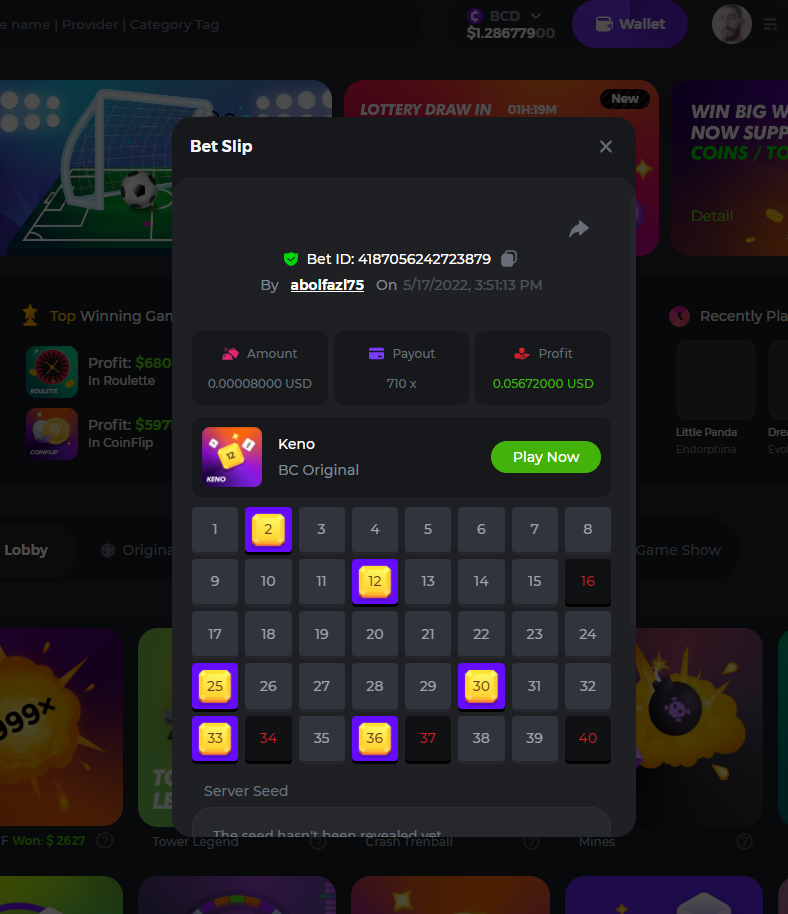Open the Keno game thumbnail icon
This screenshot has height=914, width=788.
click(x=232, y=457)
